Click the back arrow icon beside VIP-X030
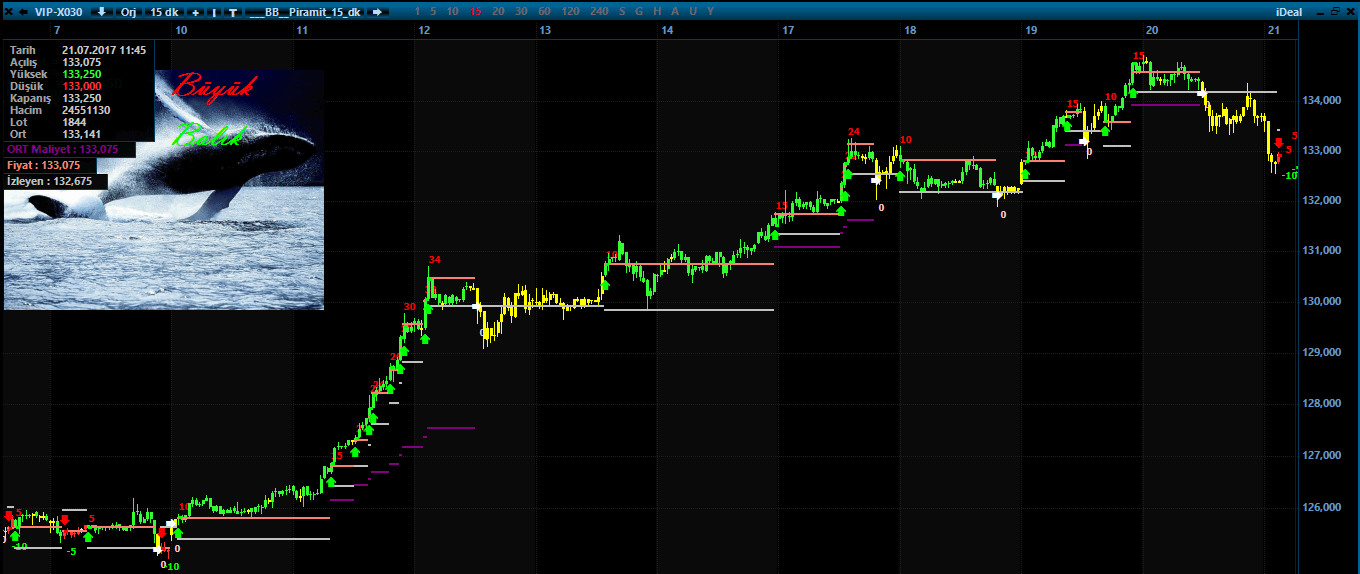The height and width of the screenshot is (574, 1360). click(x=22, y=11)
